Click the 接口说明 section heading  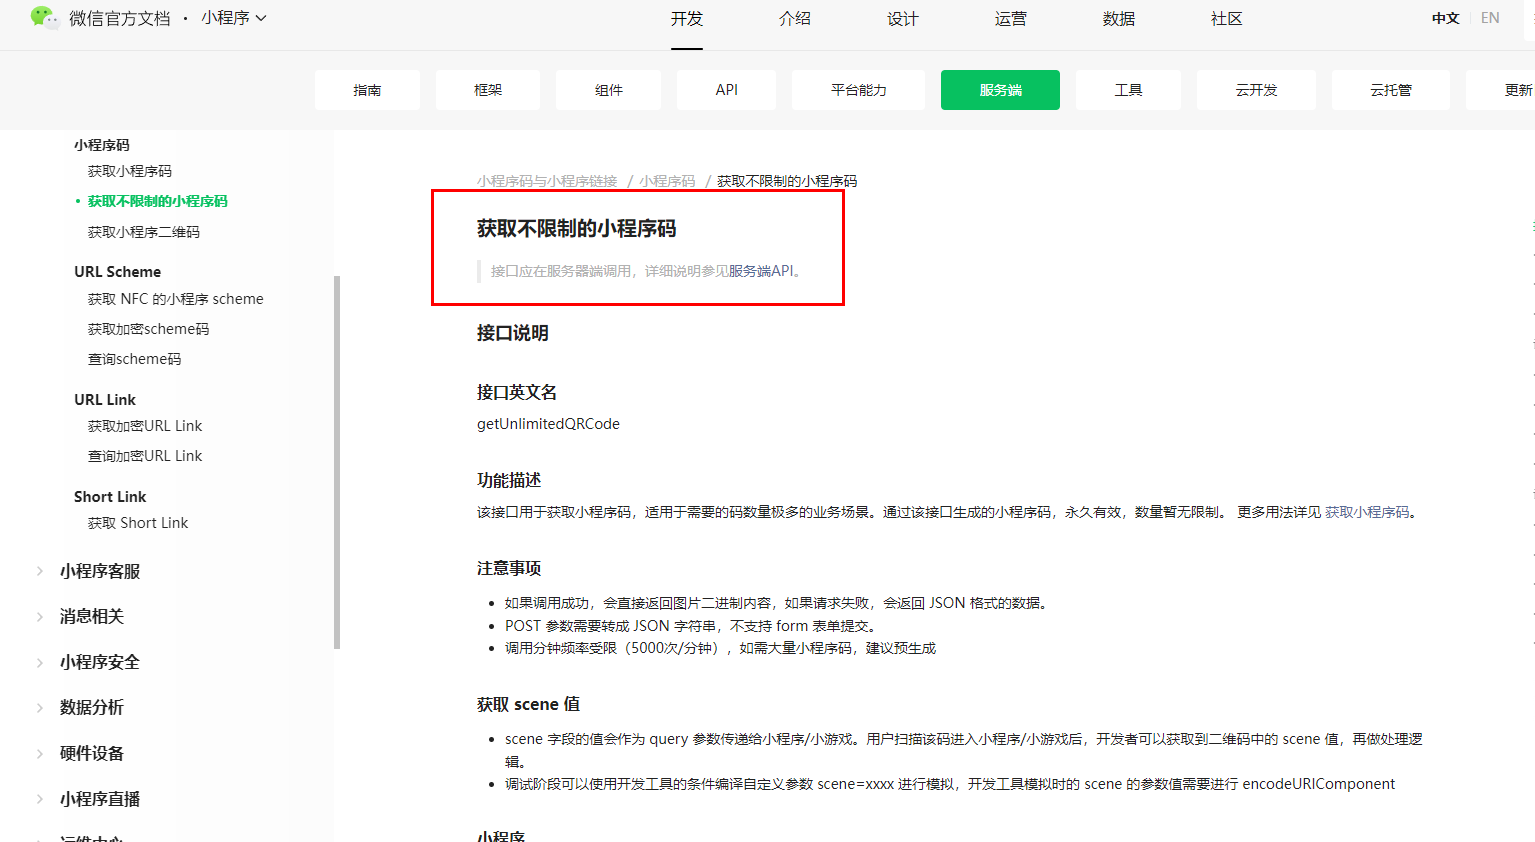[513, 333]
